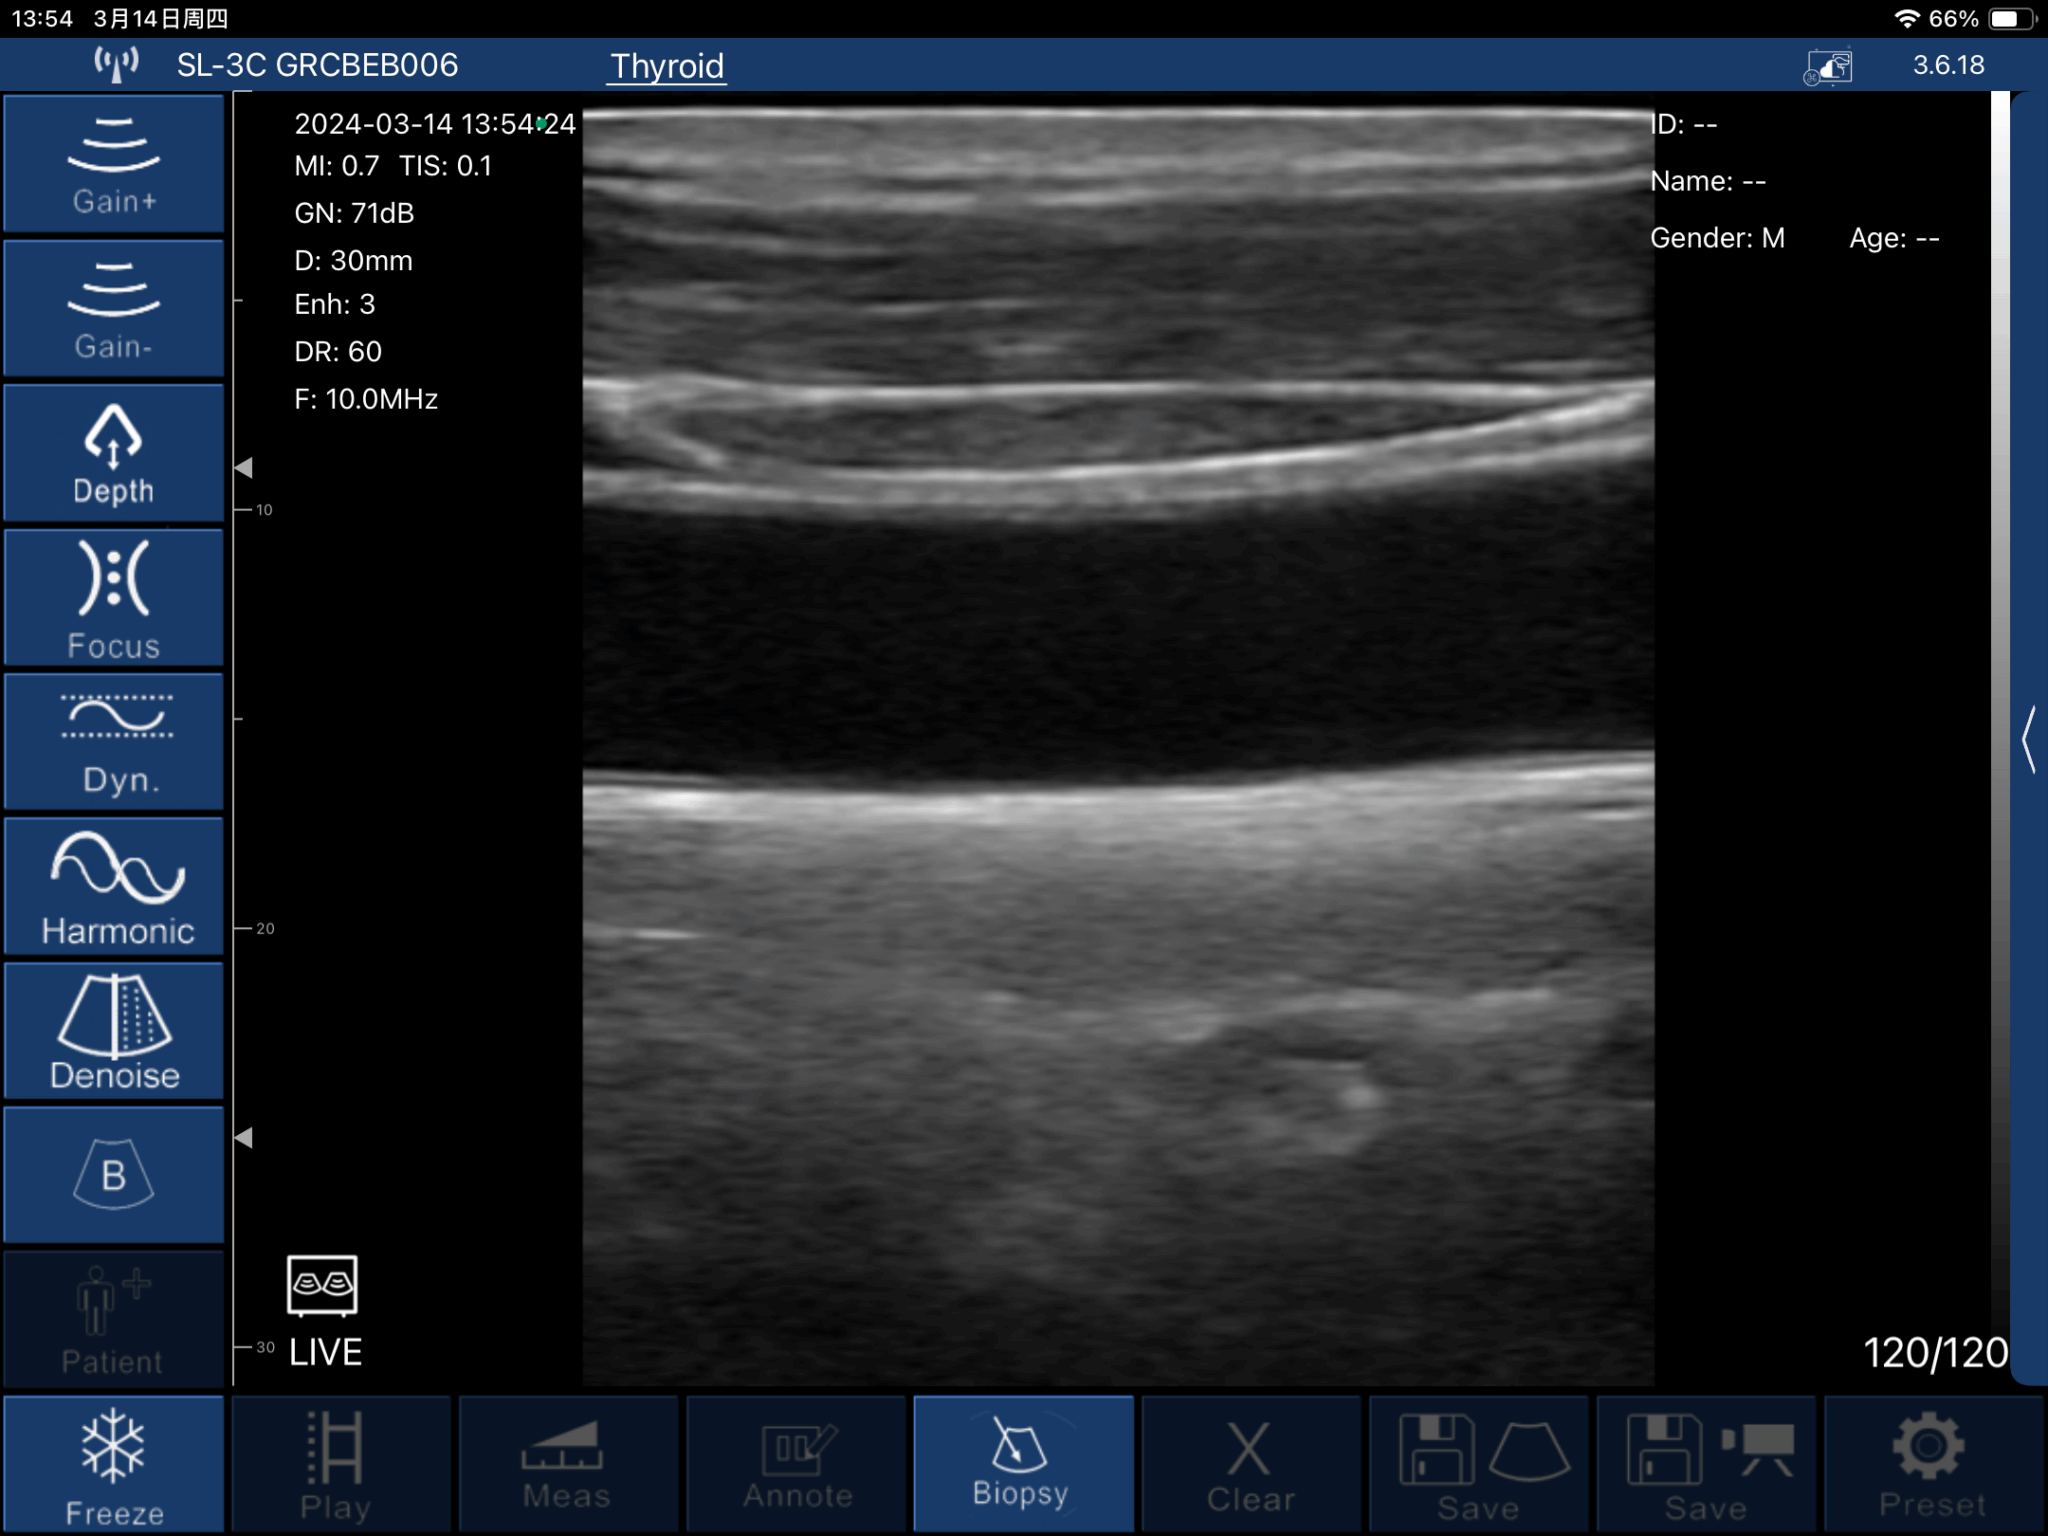Open the Meas measurement tool
Image resolution: width=2048 pixels, height=1536 pixels.
pyautogui.click(x=566, y=1463)
